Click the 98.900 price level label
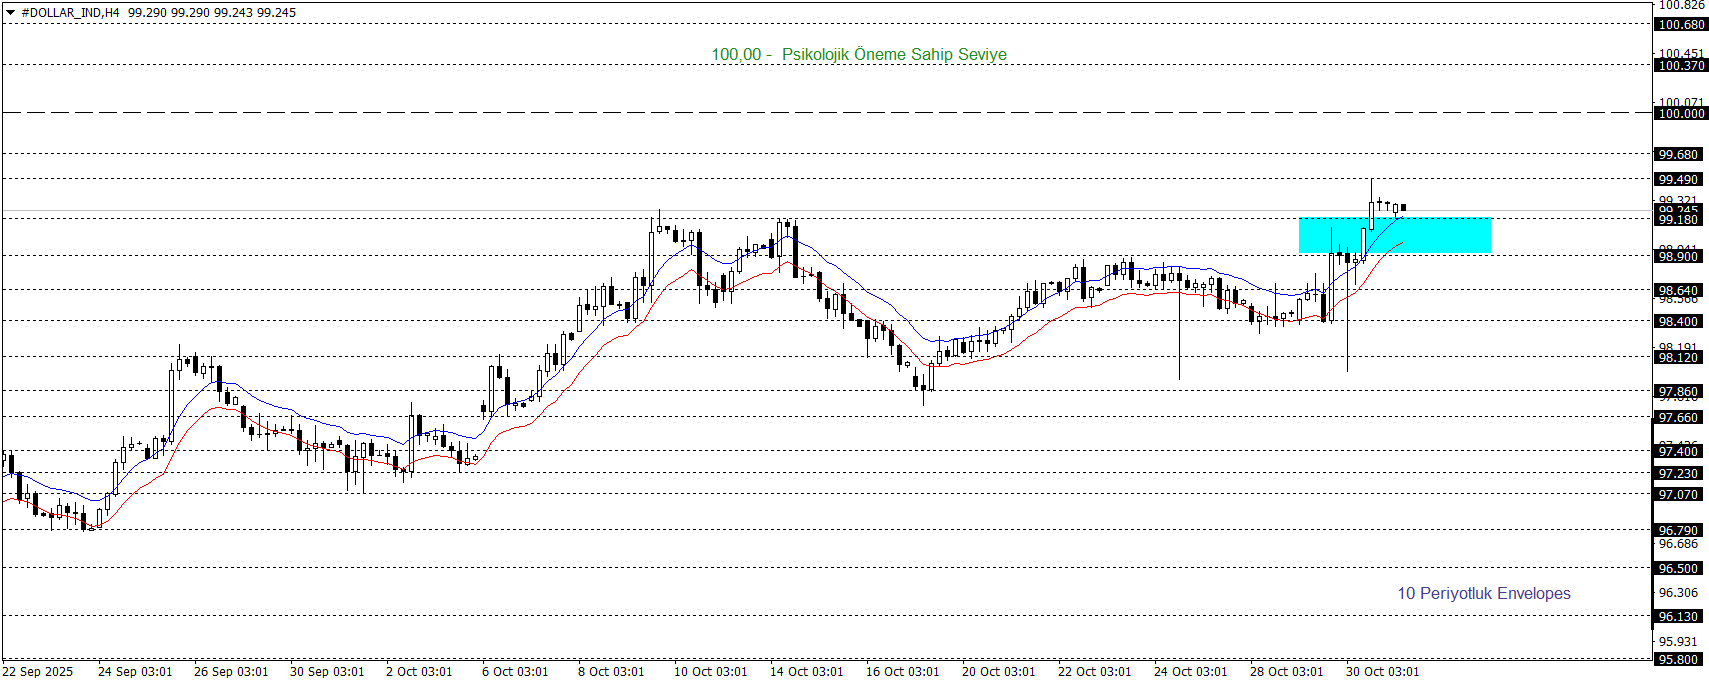This screenshot has width=1709, height=684. click(1678, 257)
